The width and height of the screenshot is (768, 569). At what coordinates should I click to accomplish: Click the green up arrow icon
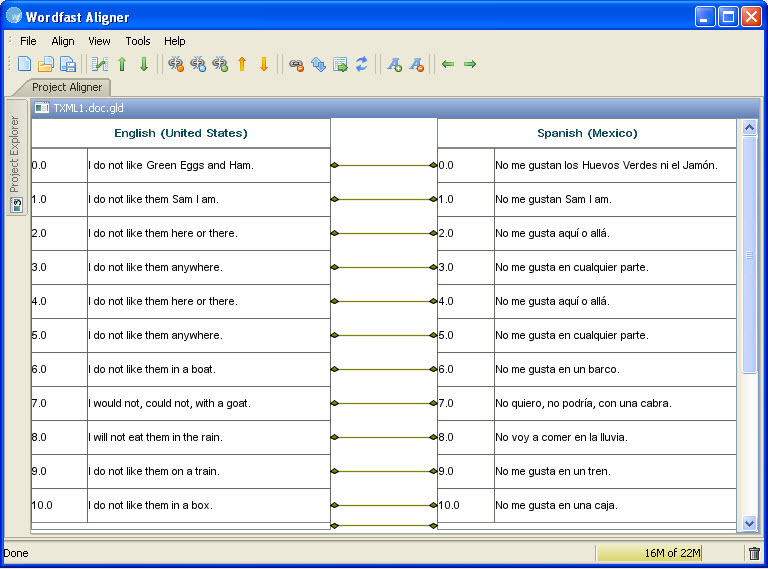pos(122,64)
